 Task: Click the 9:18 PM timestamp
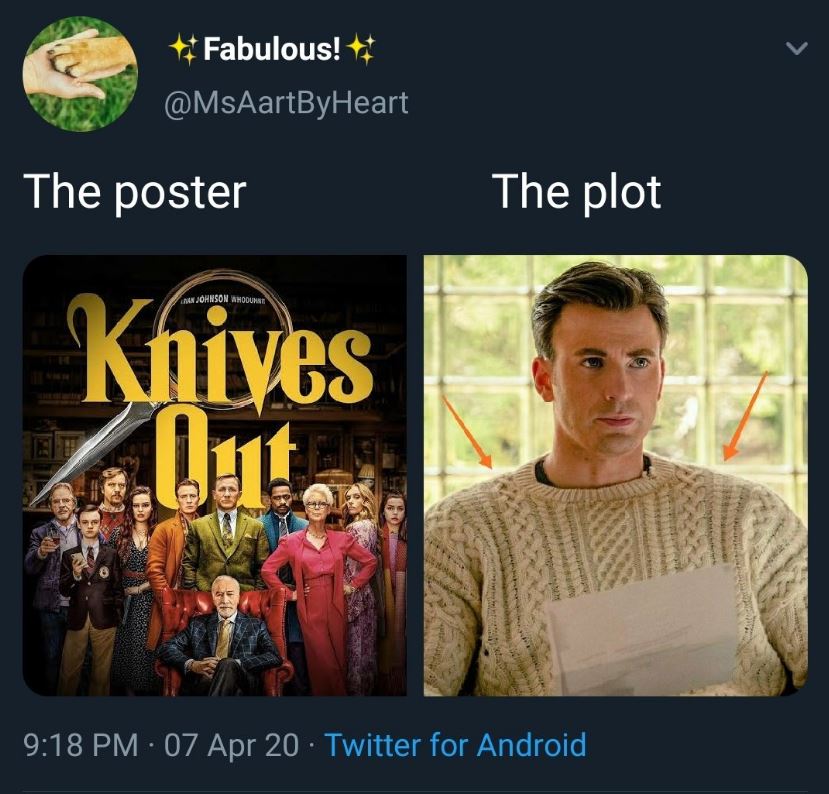click(81, 744)
